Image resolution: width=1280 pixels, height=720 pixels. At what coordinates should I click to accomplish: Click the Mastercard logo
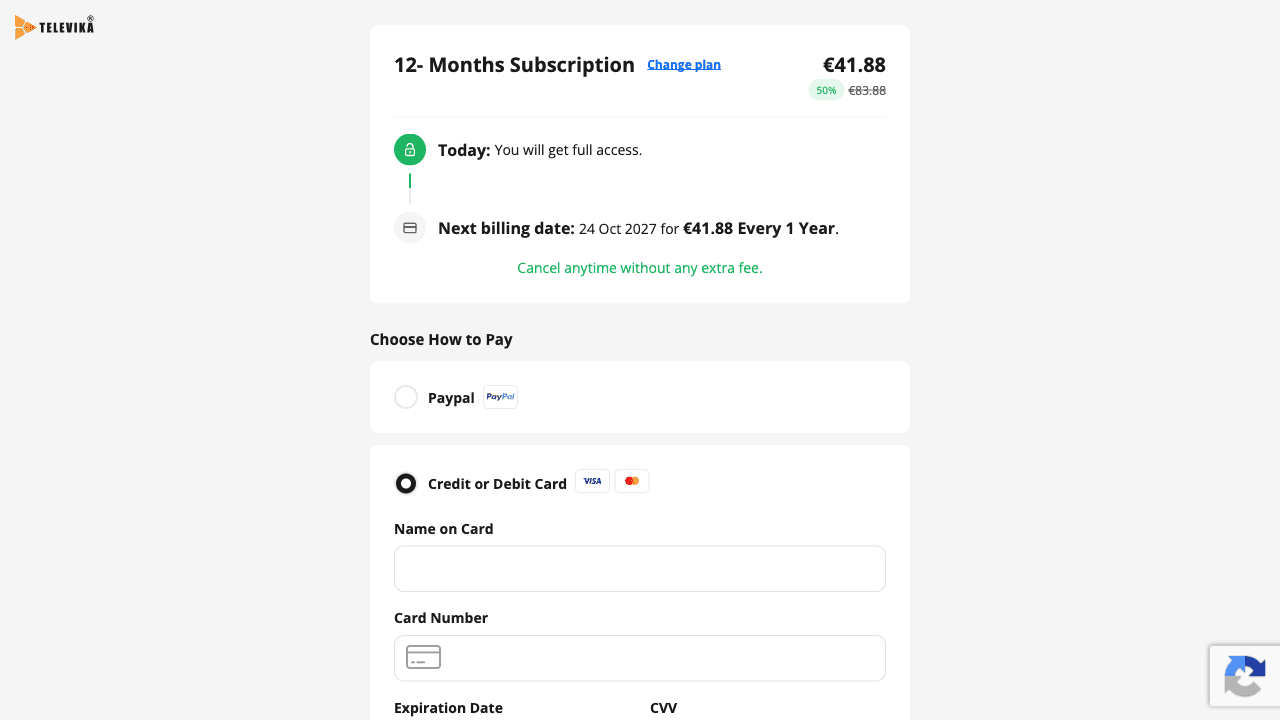[632, 481]
